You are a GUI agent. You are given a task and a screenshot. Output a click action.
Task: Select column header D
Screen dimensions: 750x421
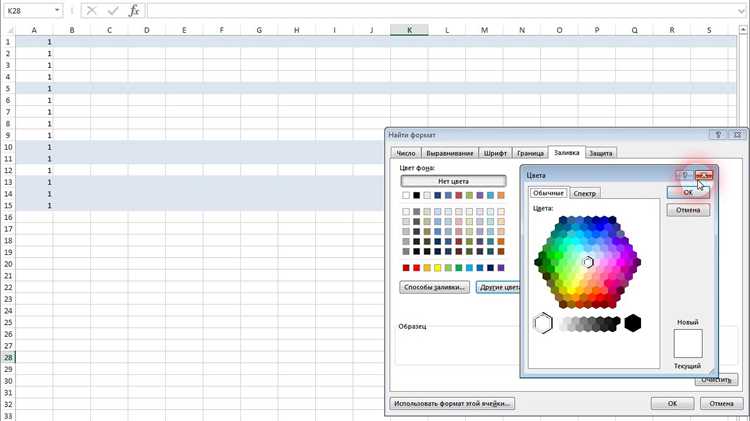[x=146, y=30]
